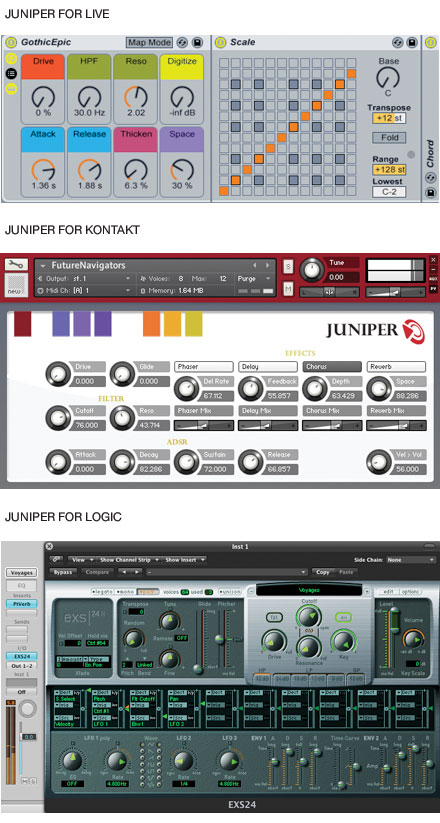
Task: Open the PtVerb insert slot
Action: tap(22, 604)
